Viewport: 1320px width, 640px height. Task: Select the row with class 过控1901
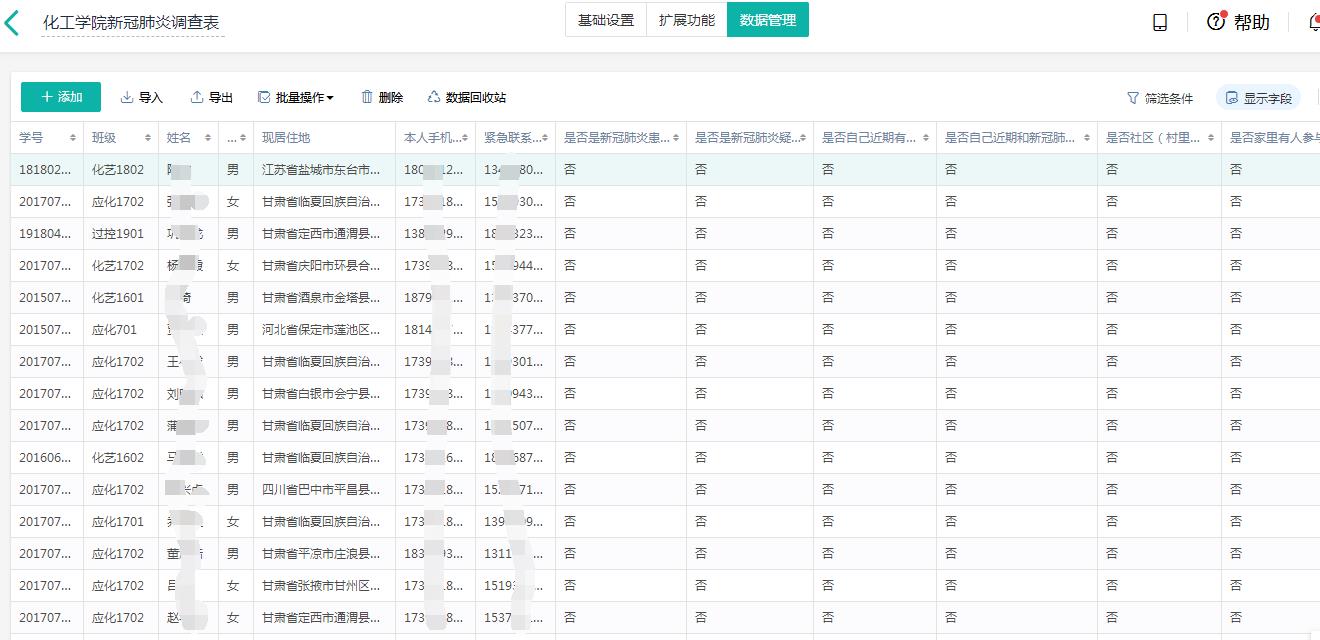[118, 234]
